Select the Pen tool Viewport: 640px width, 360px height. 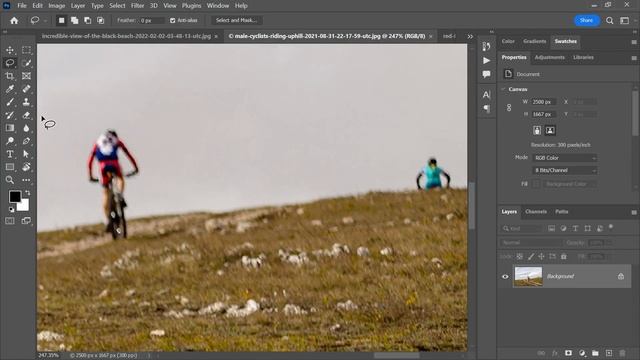click(x=26, y=141)
